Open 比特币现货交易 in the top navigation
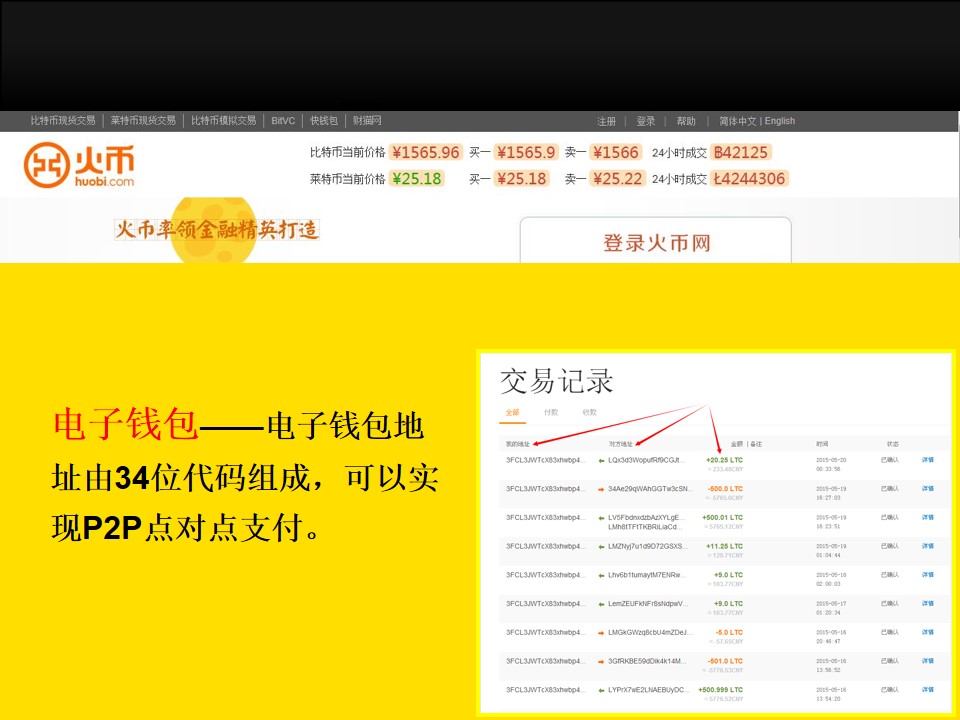This screenshot has width=960, height=720. click(x=63, y=121)
